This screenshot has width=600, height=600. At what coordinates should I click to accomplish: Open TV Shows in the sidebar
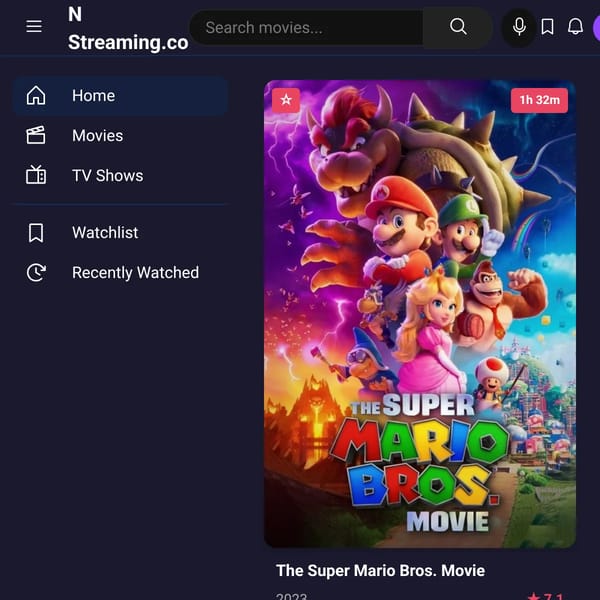[121, 176]
